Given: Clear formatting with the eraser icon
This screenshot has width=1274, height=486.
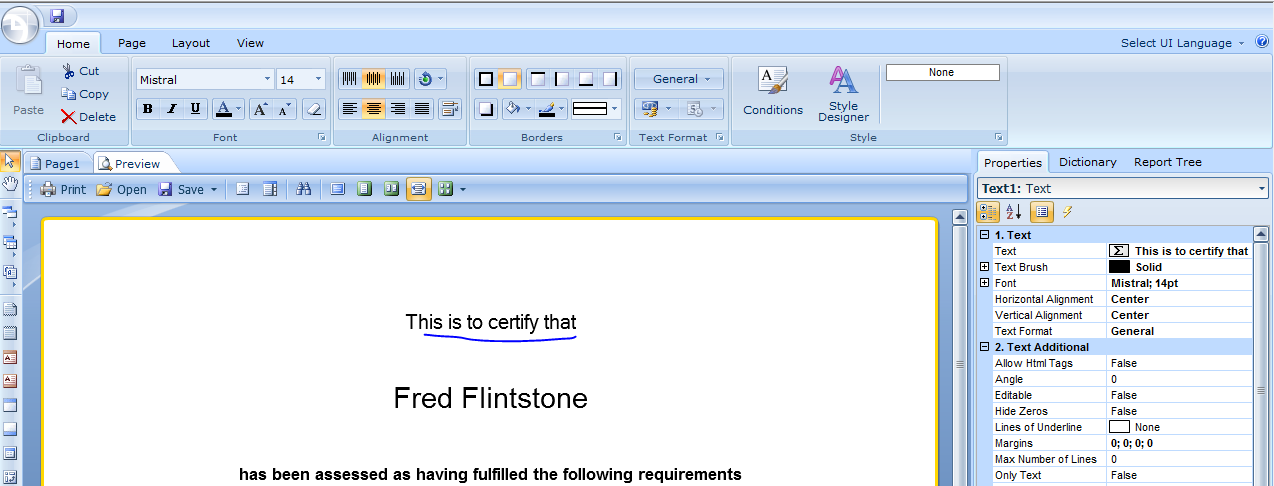Looking at the screenshot, I should pos(314,109).
